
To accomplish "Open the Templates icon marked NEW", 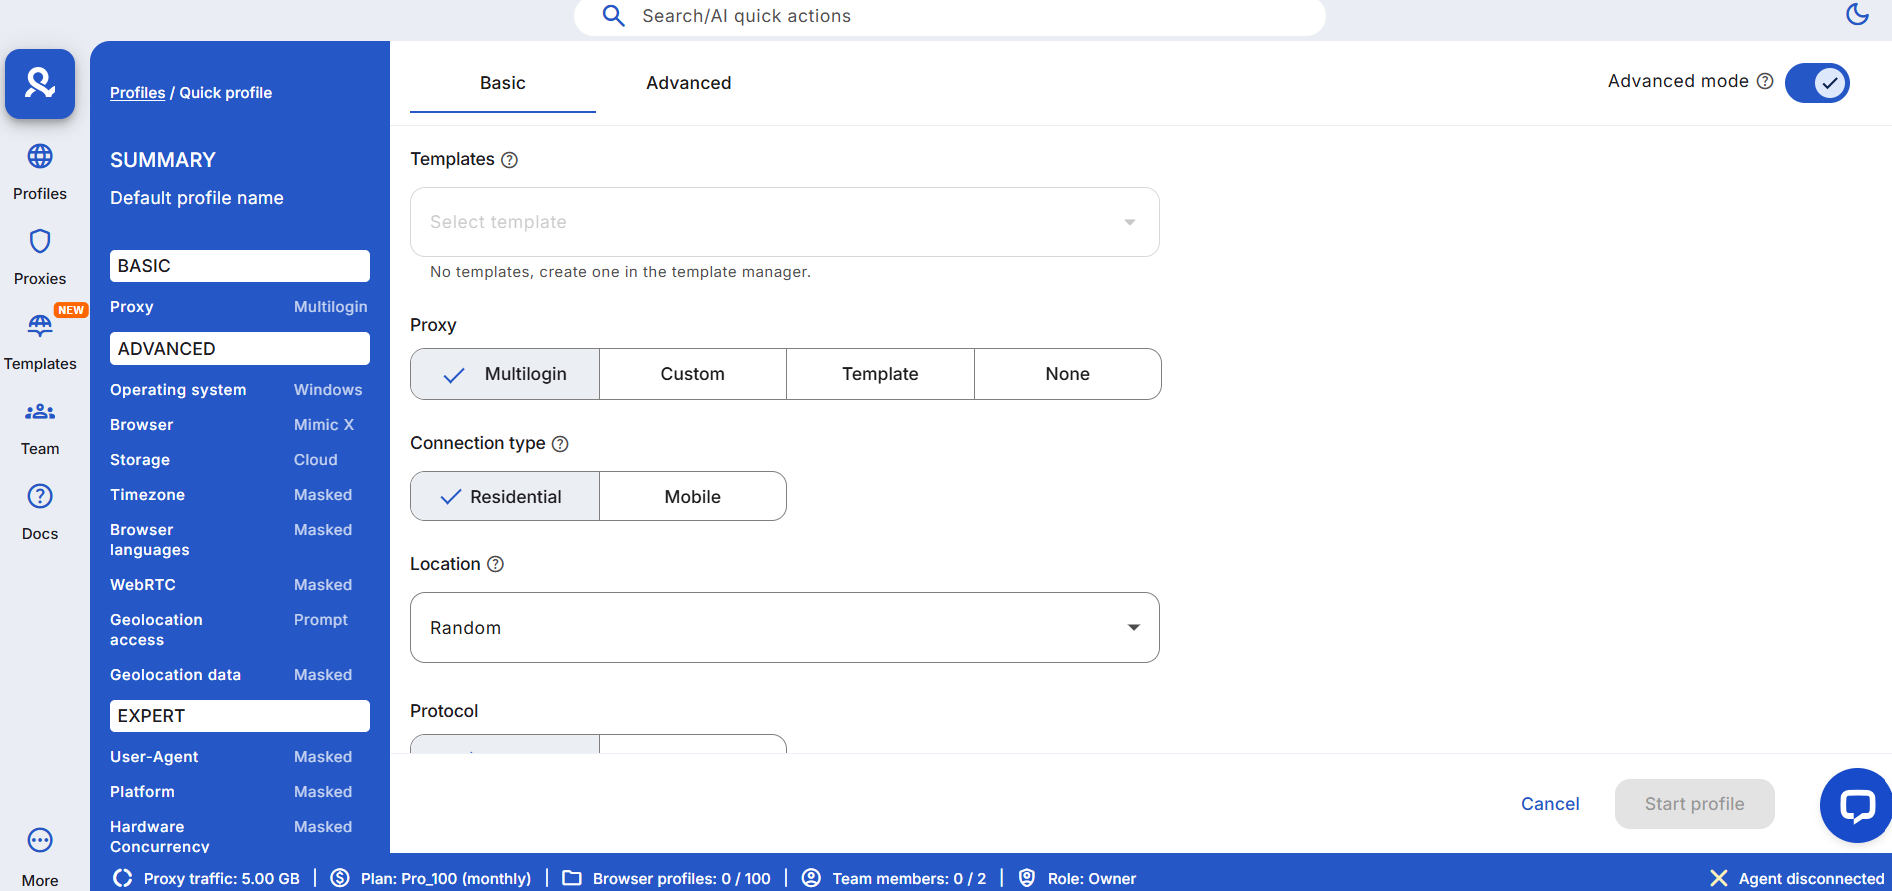I will 40,326.
